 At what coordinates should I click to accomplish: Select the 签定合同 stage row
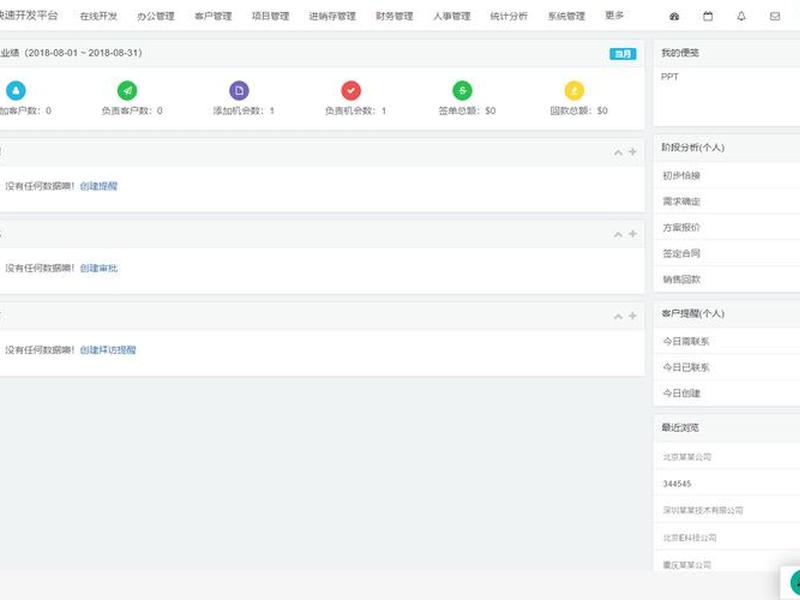(x=727, y=254)
